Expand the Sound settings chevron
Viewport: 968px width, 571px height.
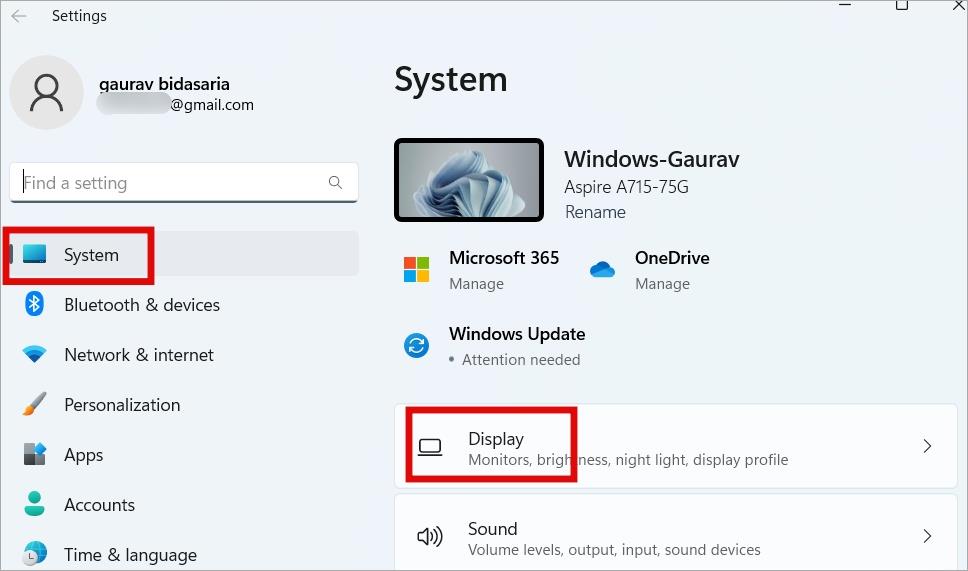click(x=927, y=536)
